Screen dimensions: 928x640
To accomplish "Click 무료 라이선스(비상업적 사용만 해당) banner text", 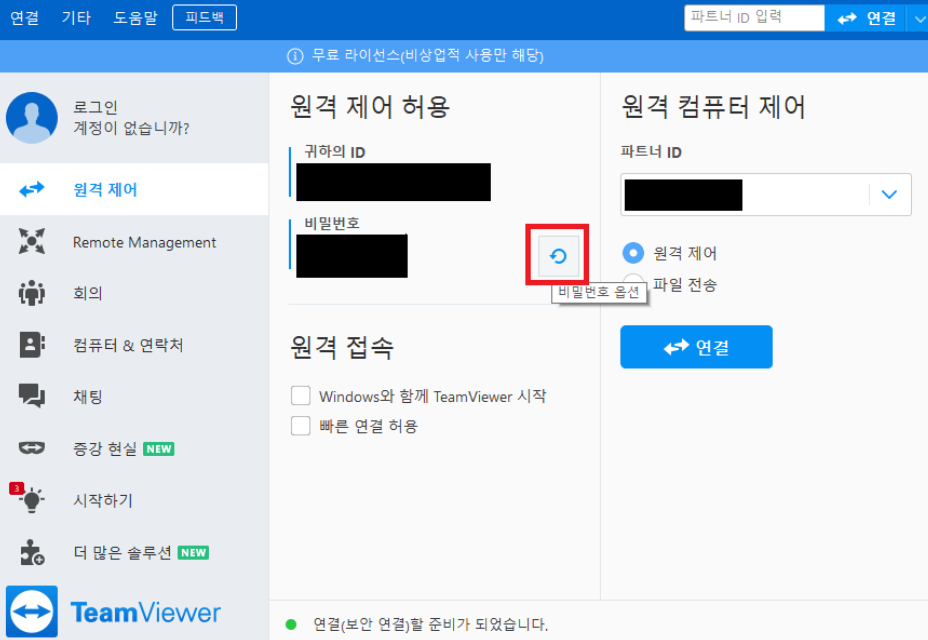I will (427, 56).
